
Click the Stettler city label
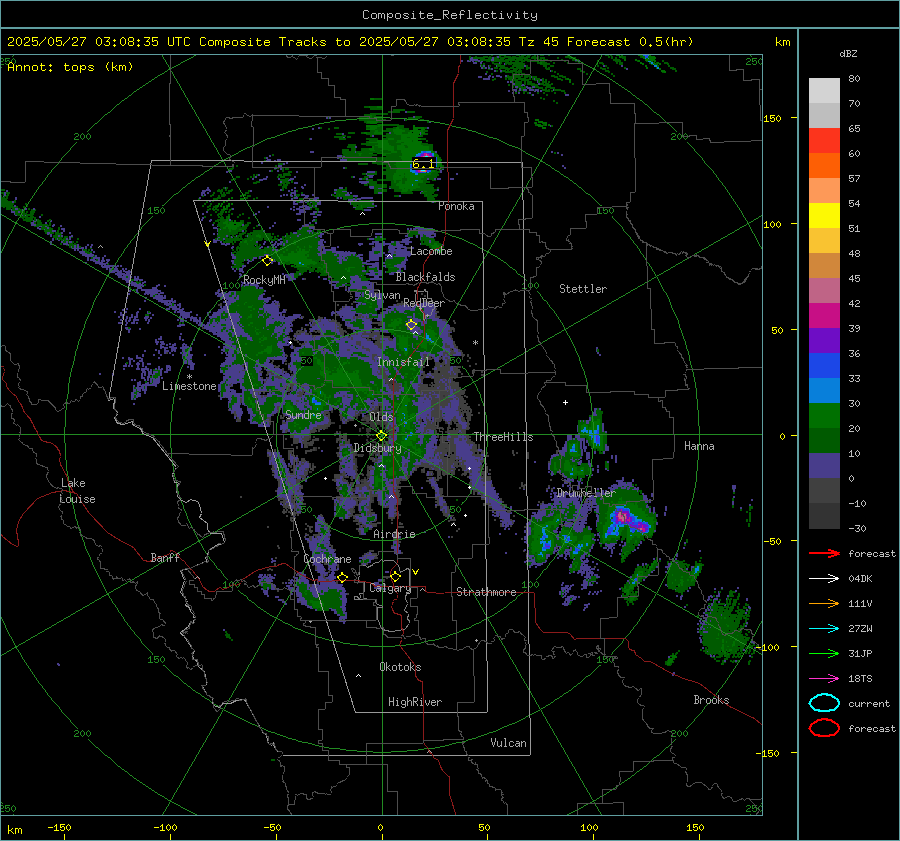click(583, 289)
